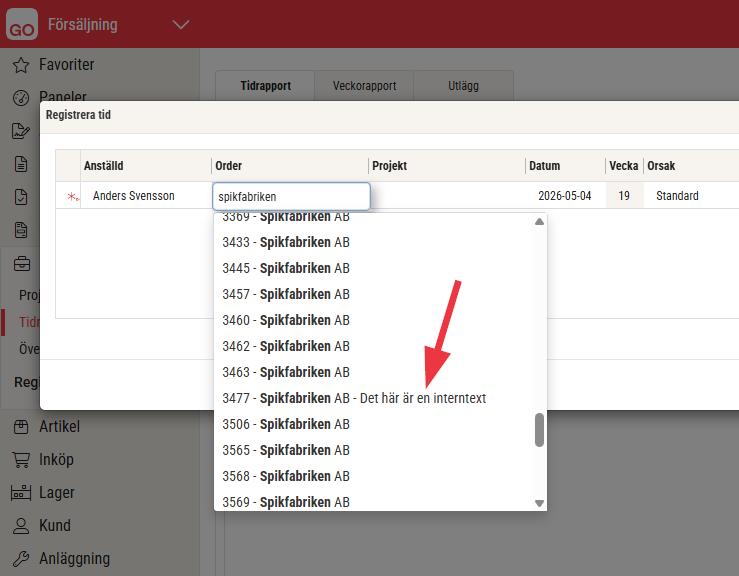Select order 3462 - Spikfabriken AB
Screen dimensions: 739x576
pos(373,346)
